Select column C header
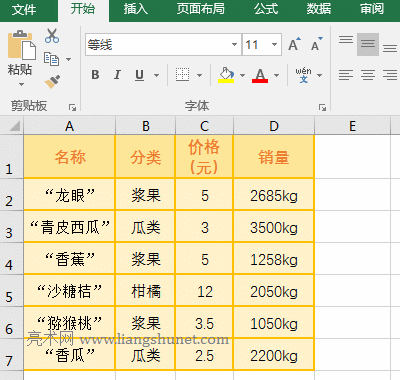The width and height of the screenshot is (400, 380). pos(204,126)
